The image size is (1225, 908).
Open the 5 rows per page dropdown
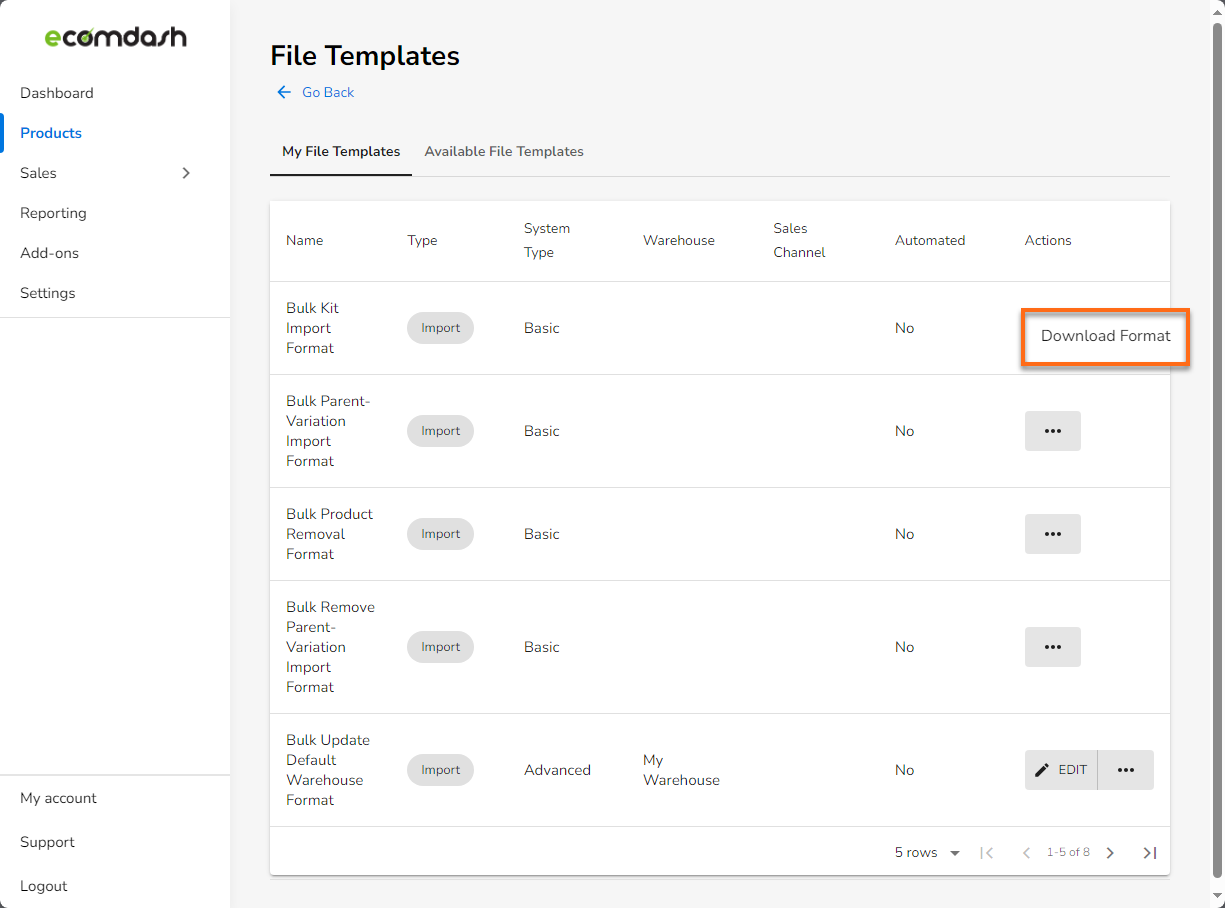point(926,852)
